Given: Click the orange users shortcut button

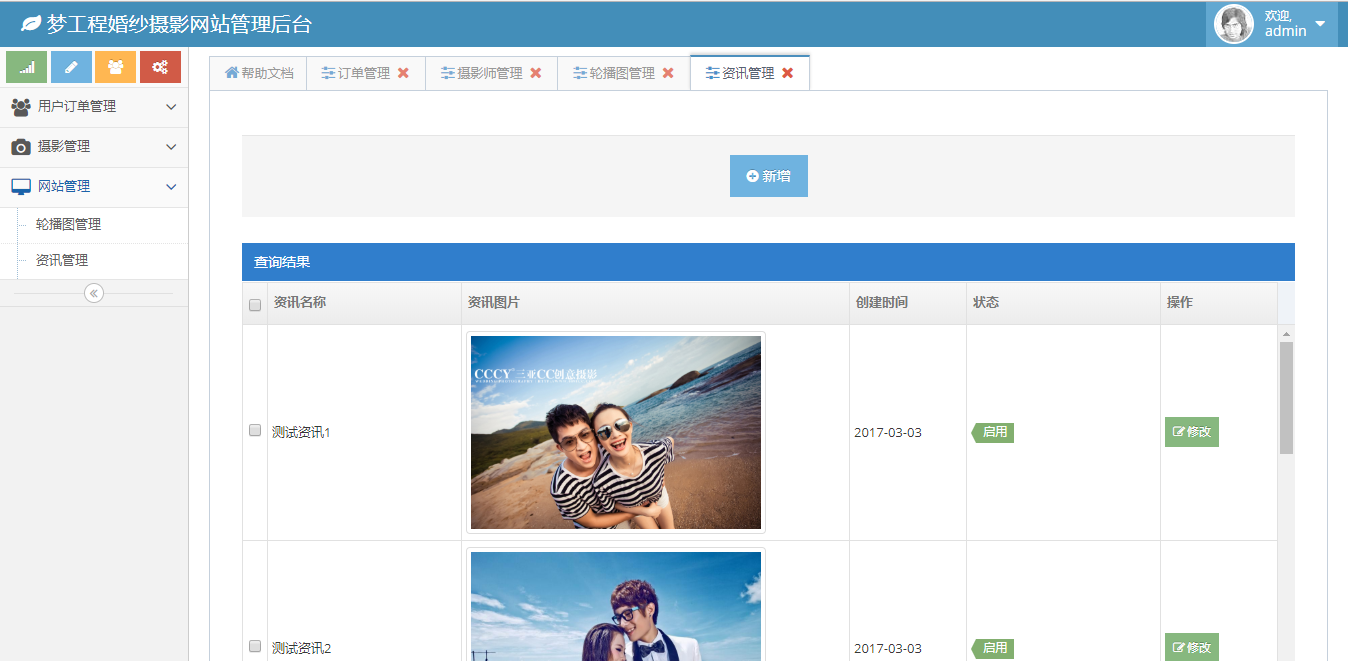Looking at the screenshot, I should [x=116, y=67].
